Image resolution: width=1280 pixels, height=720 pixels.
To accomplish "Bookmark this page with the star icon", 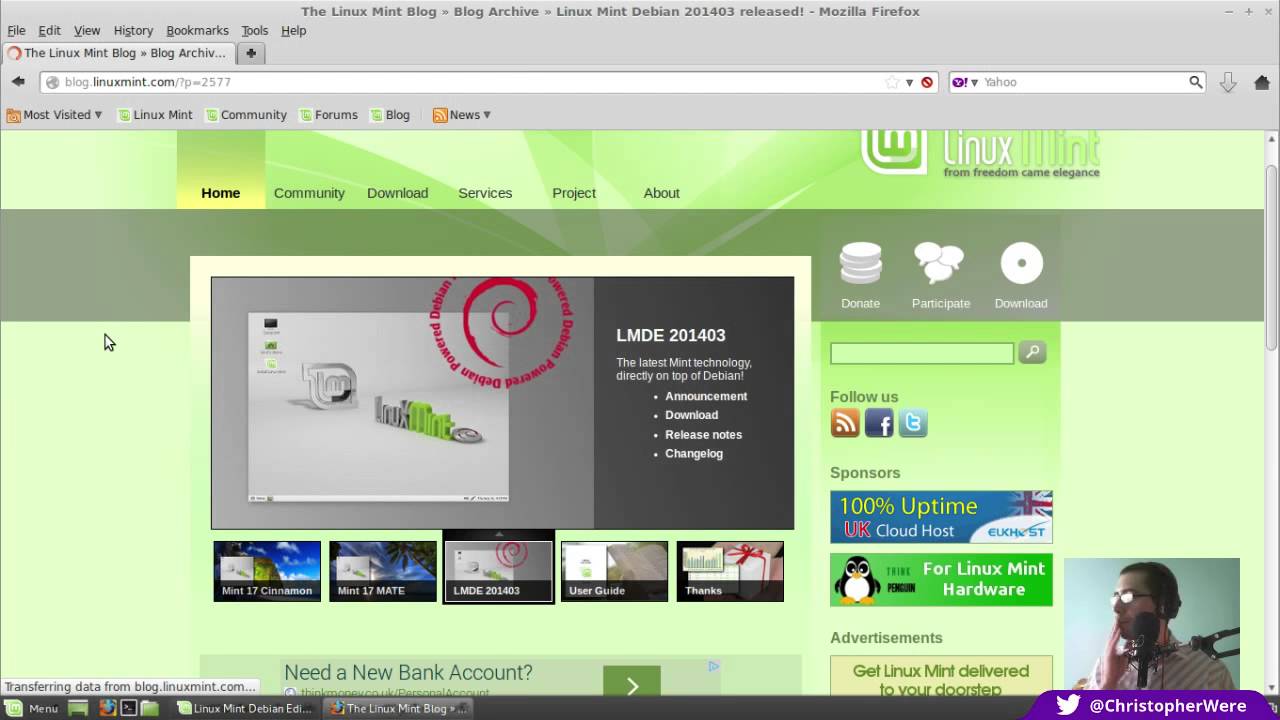I will (x=892, y=82).
